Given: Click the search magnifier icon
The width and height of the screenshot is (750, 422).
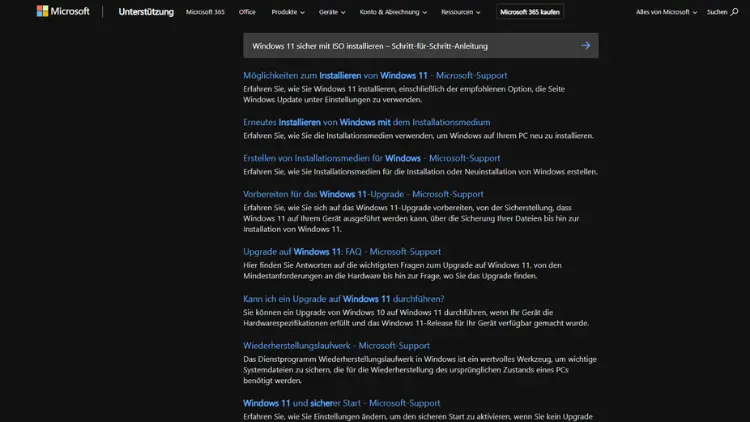Looking at the screenshot, I should click(x=734, y=12).
